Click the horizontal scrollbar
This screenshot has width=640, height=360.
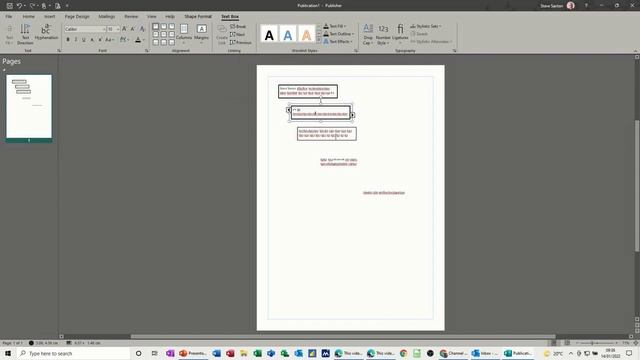click(343, 337)
